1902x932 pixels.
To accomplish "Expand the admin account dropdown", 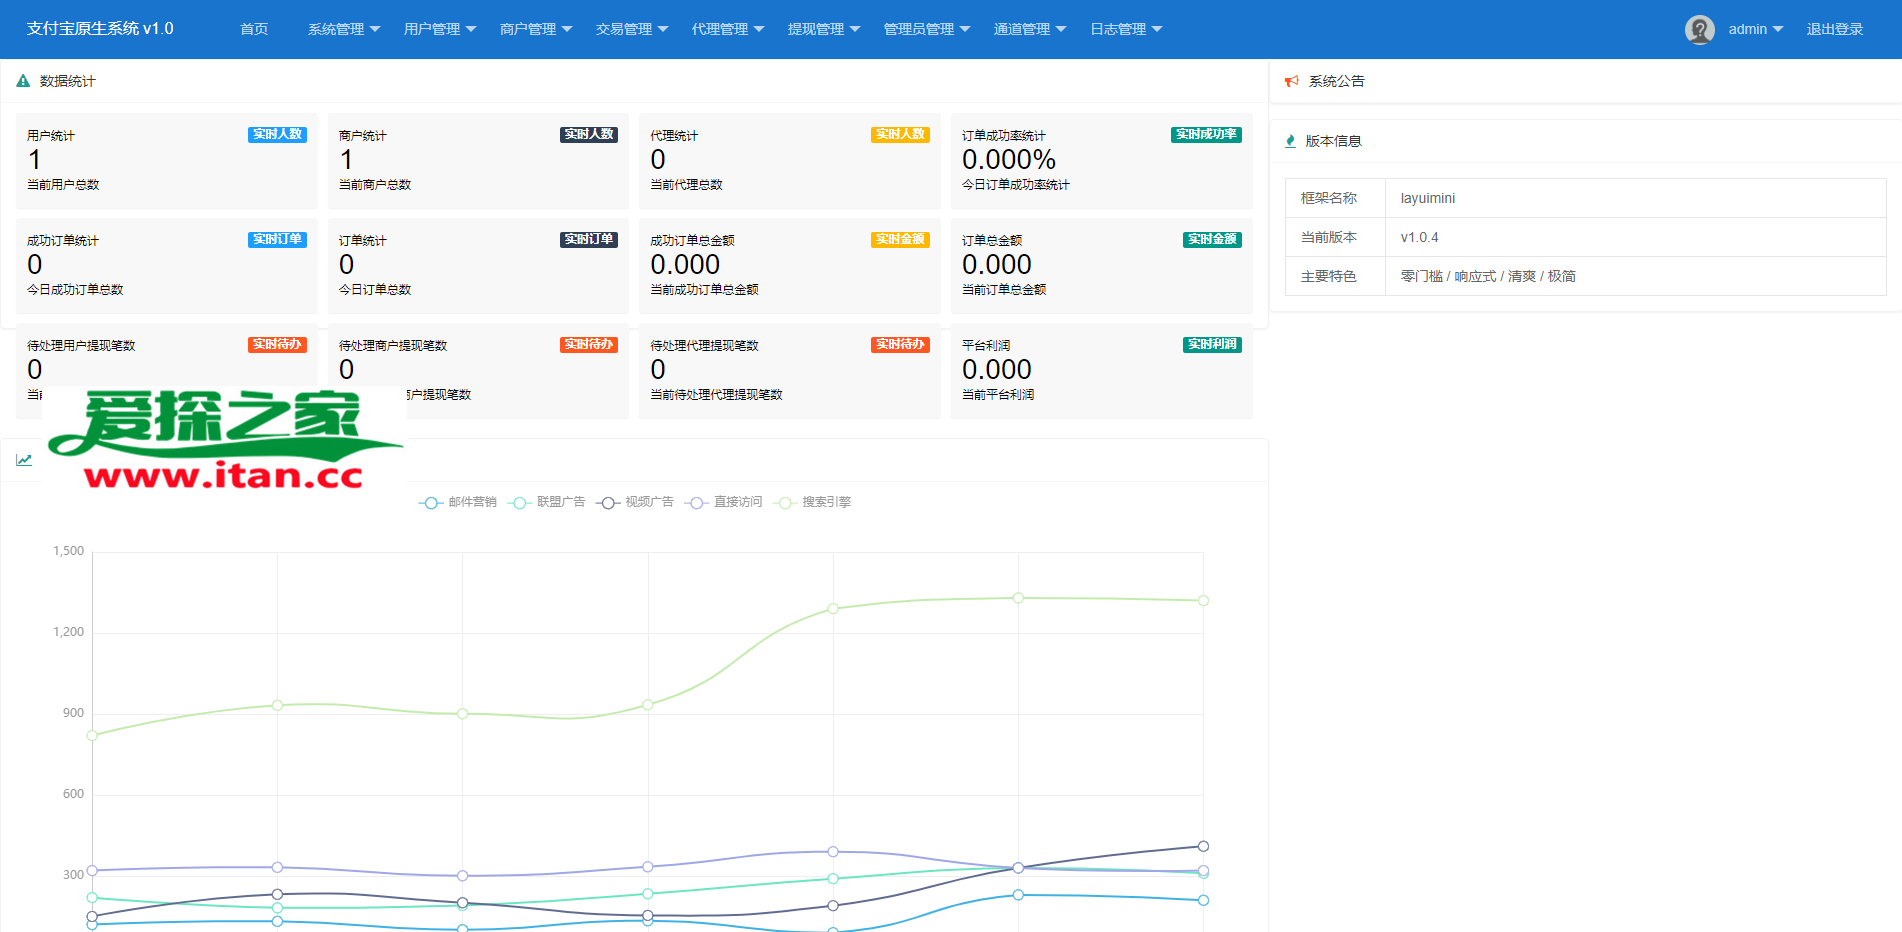I will coord(1755,30).
